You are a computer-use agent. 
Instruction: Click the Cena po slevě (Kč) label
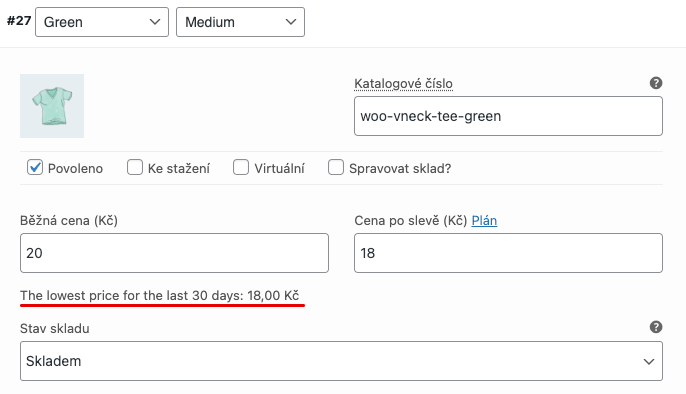pos(411,220)
